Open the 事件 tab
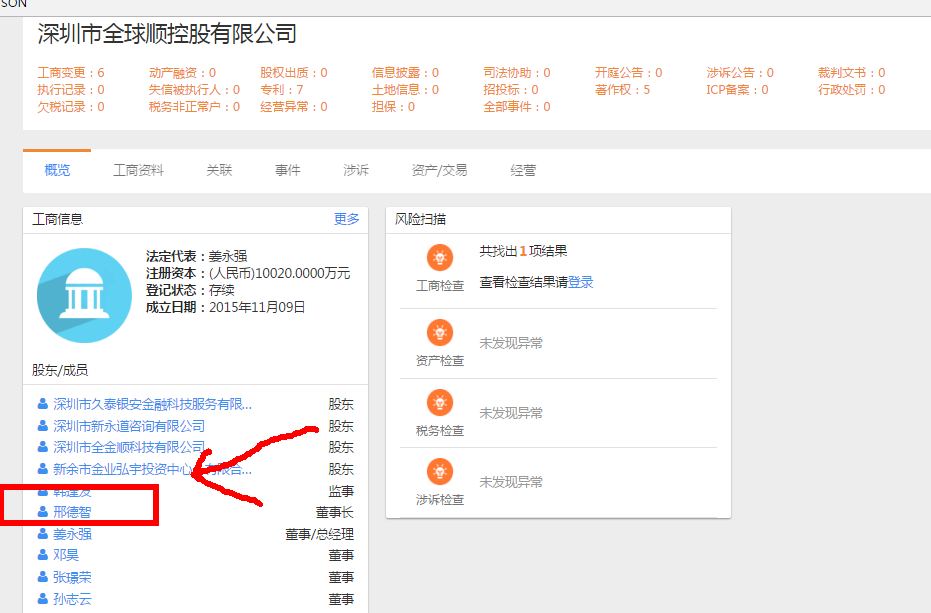This screenshot has width=931, height=613. [x=287, y=170]
